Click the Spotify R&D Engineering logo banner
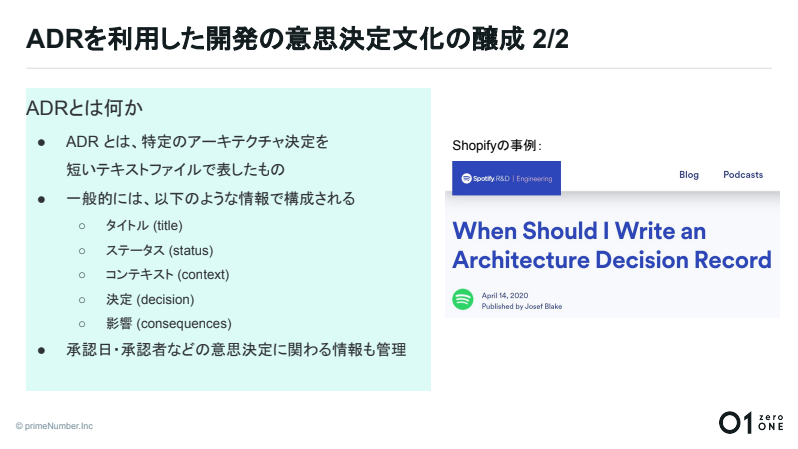798x449 pixels. [x=506, y=178]
